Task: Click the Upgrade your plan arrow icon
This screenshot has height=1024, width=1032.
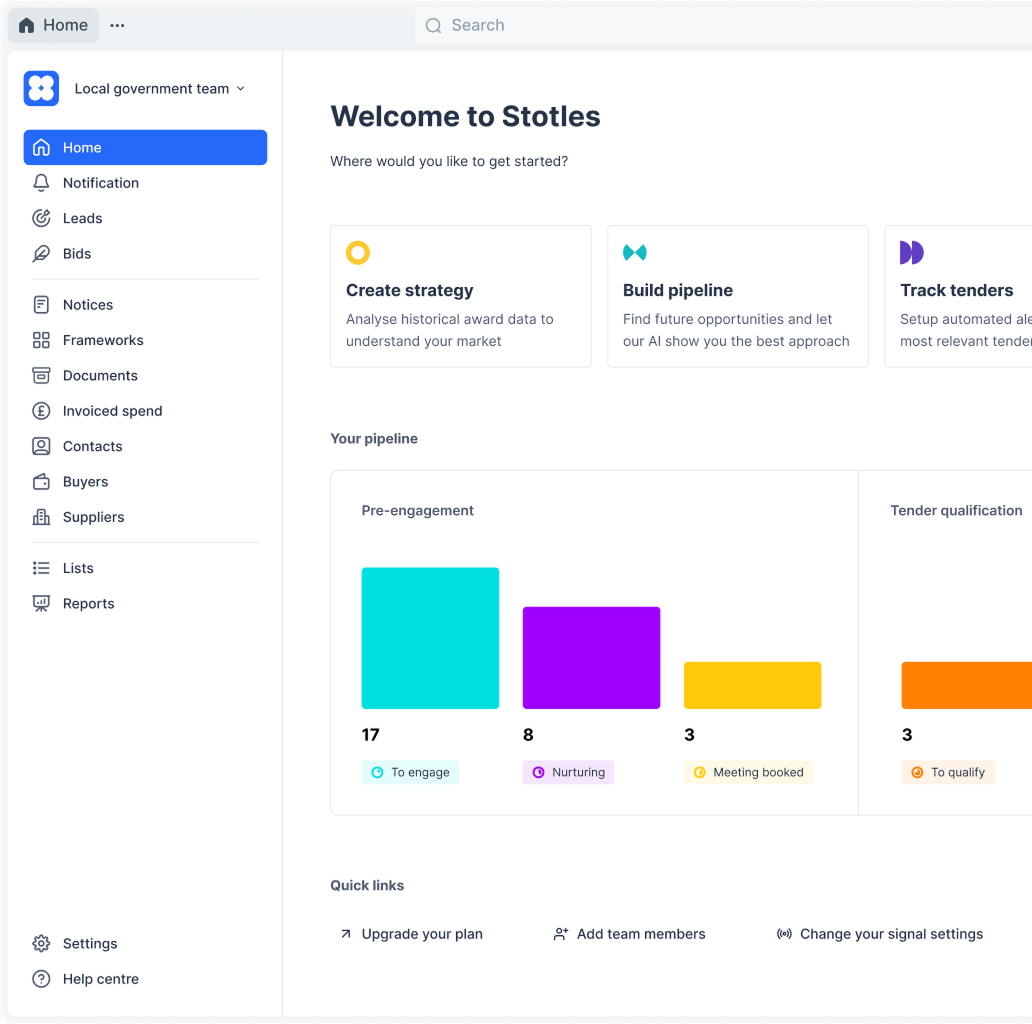Action: click(346, 934)
